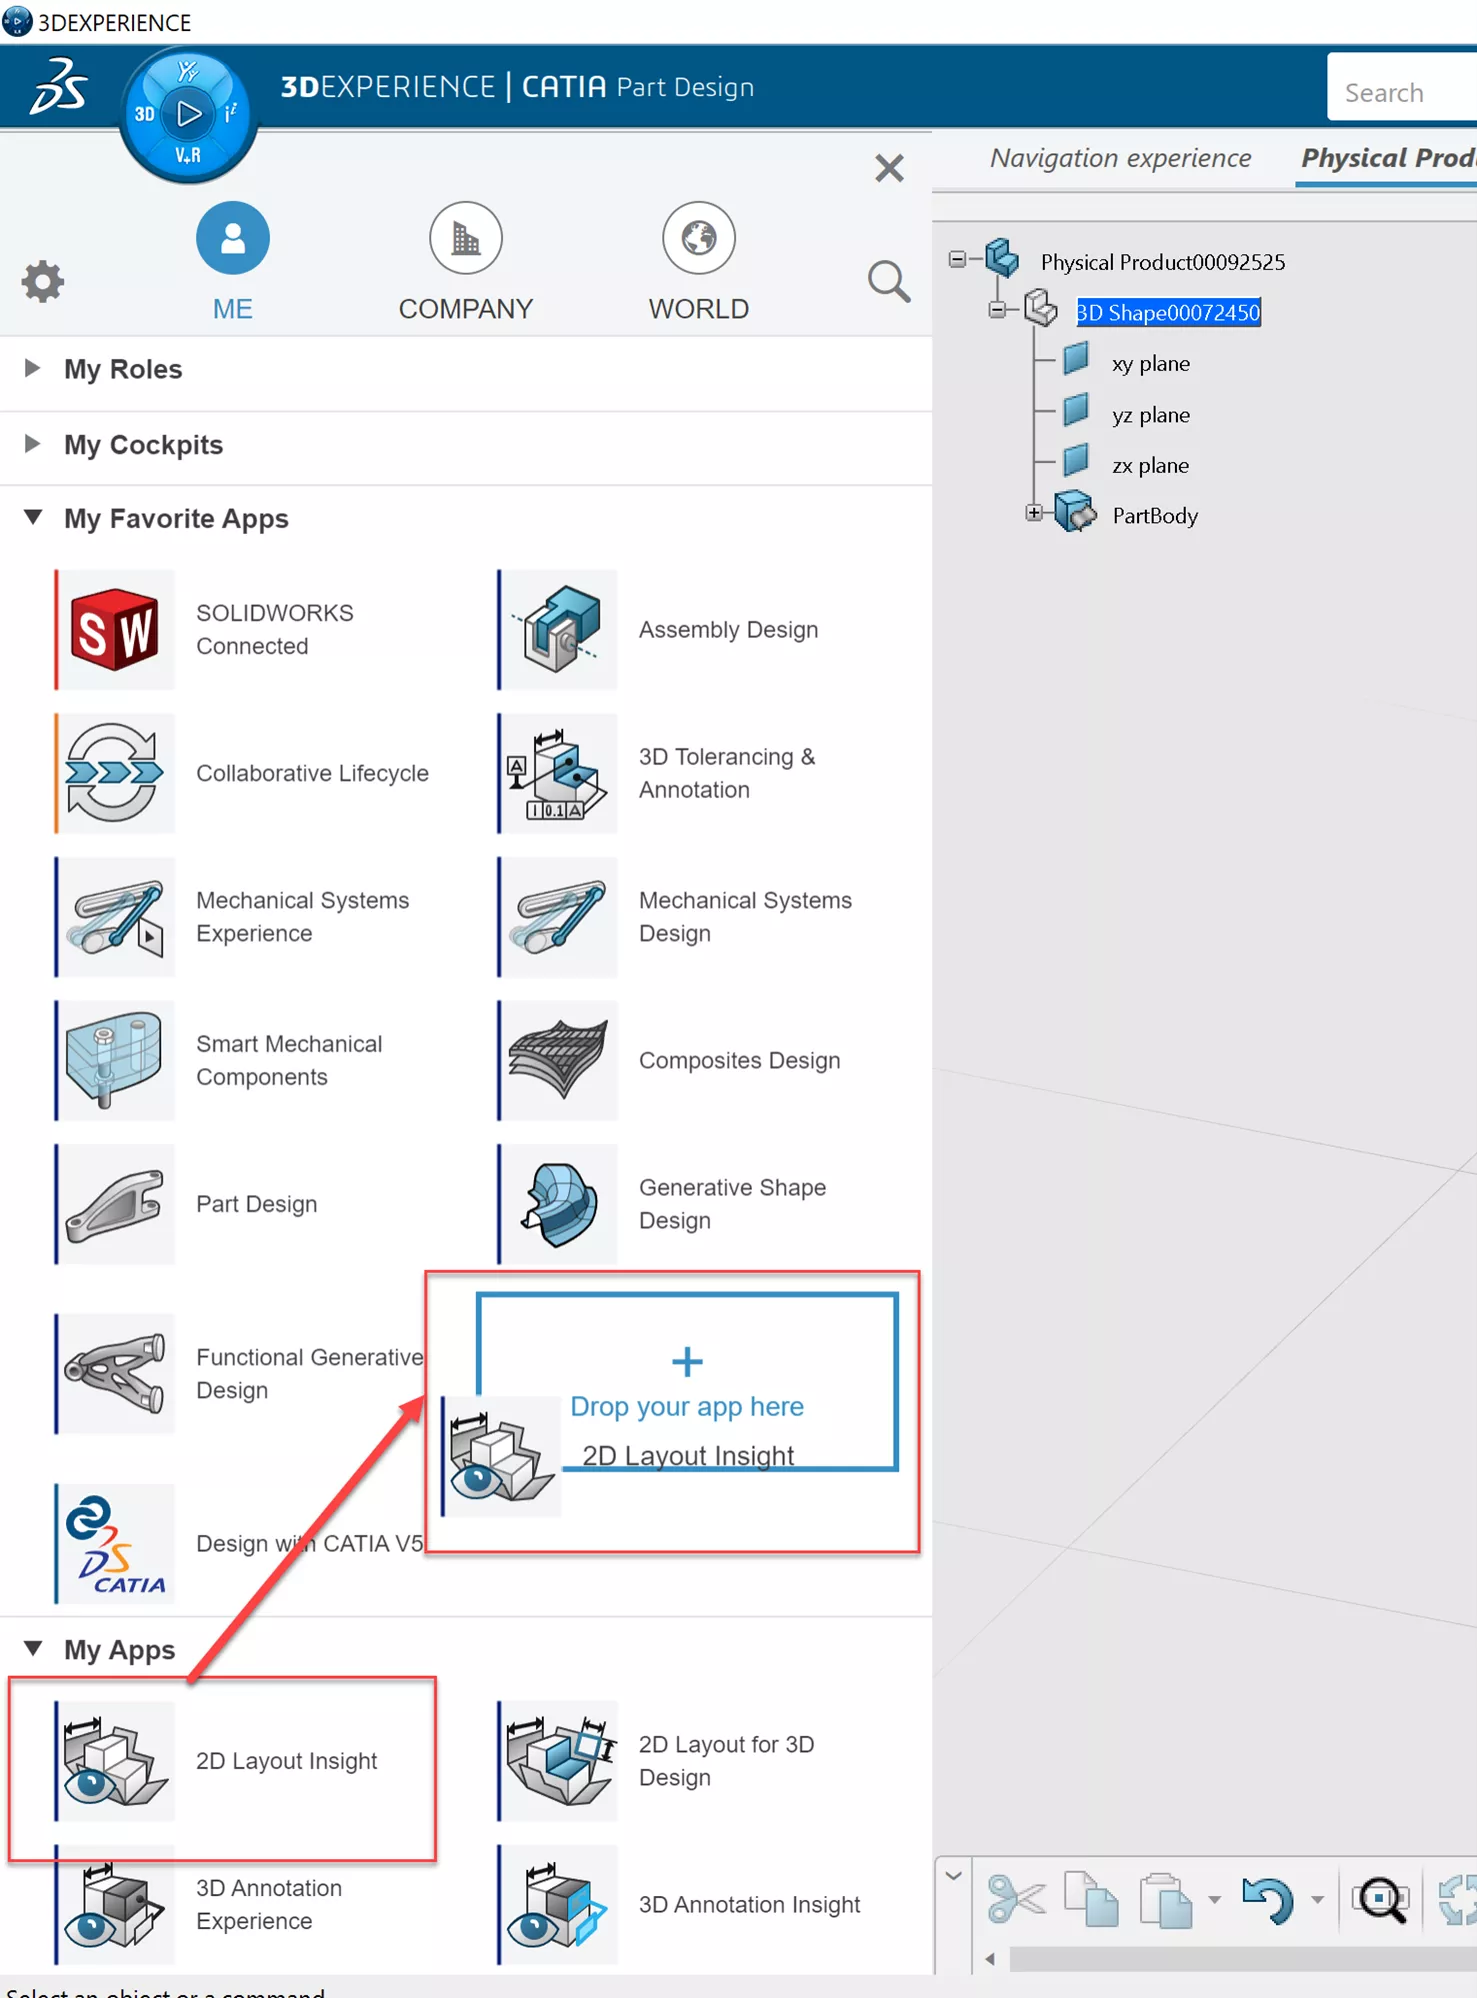Select PartBody label in tree

tap(1155, 515)
